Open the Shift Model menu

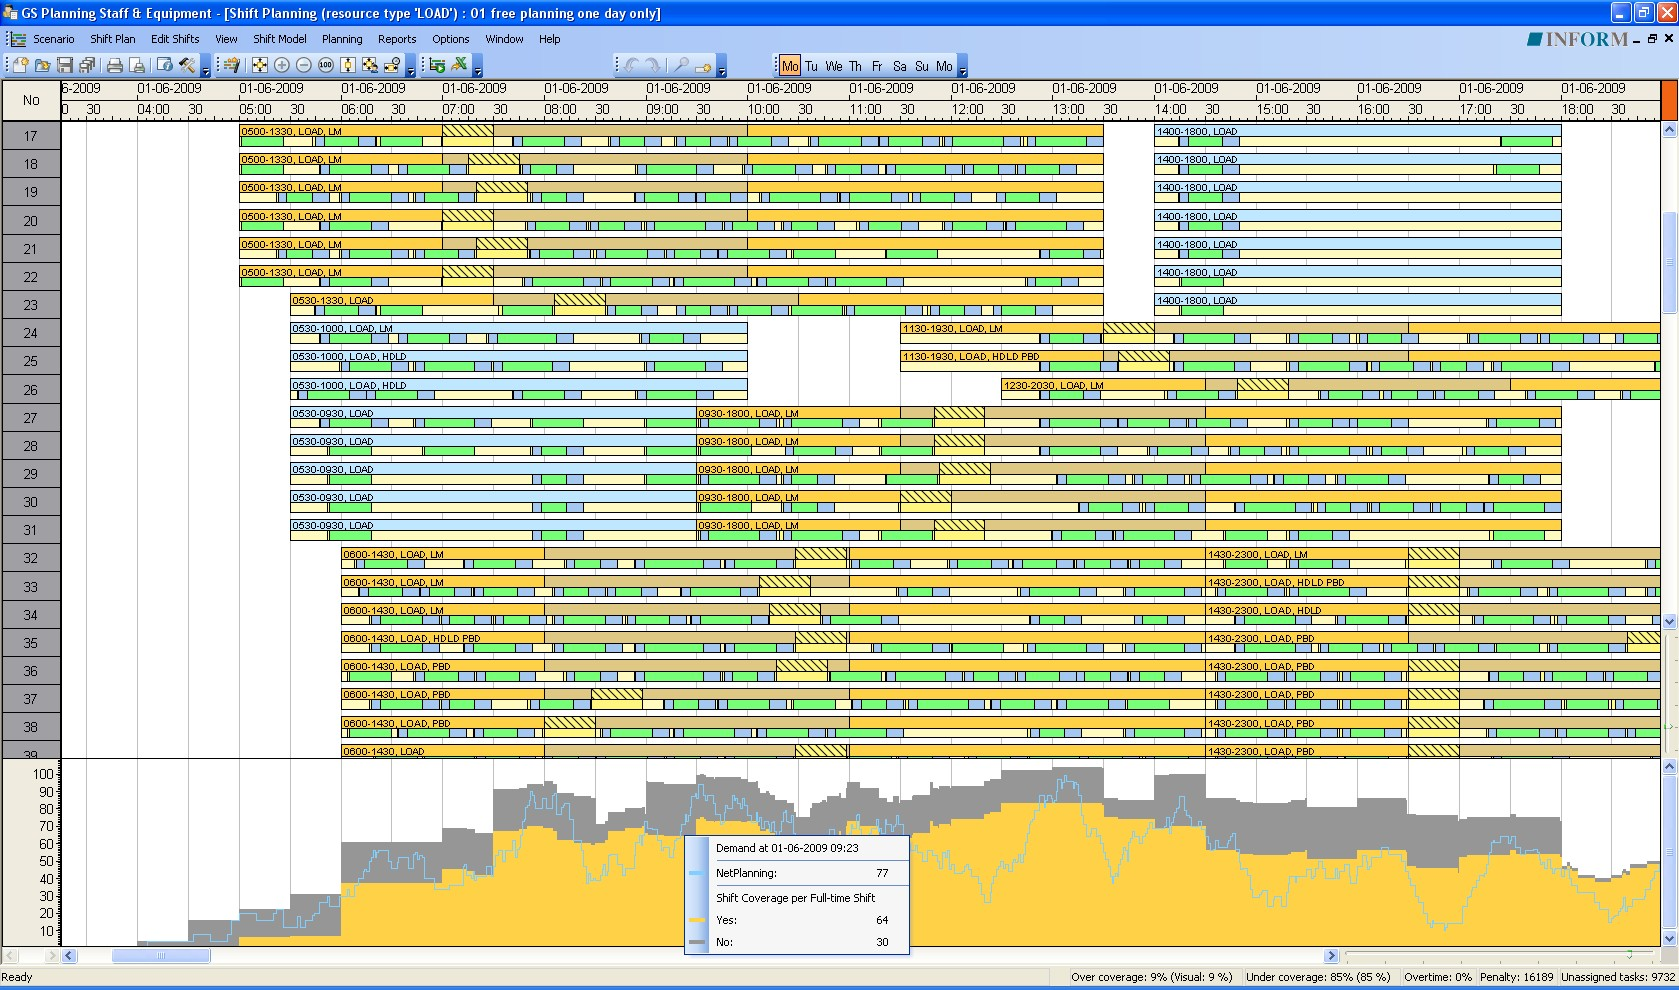coord(280,39)
